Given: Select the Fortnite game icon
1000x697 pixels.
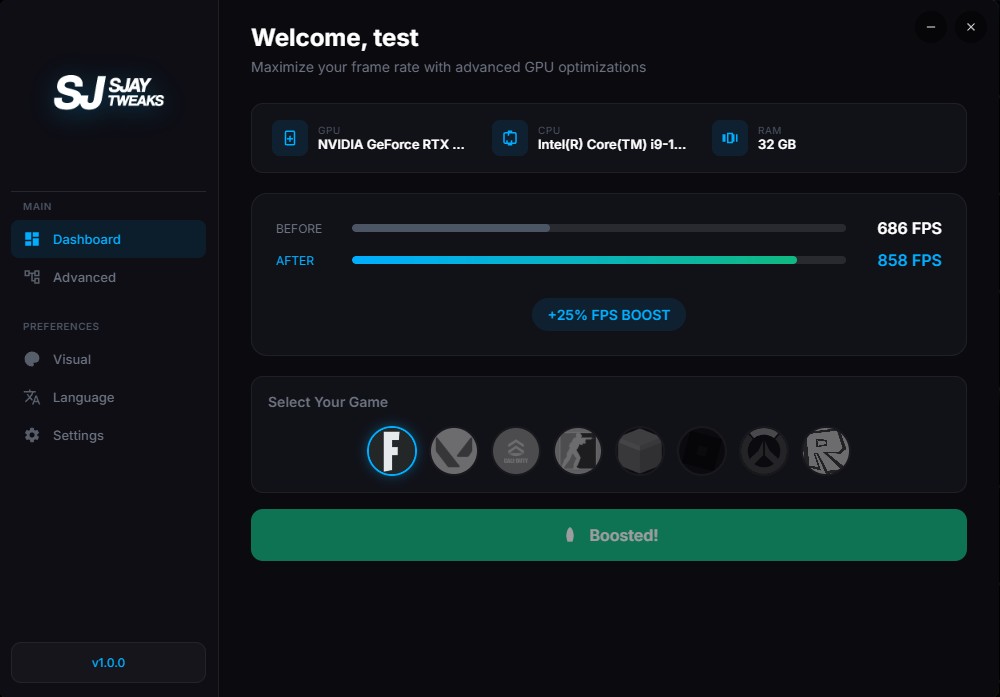Looking at the screenshot, I should coord(392,451).
